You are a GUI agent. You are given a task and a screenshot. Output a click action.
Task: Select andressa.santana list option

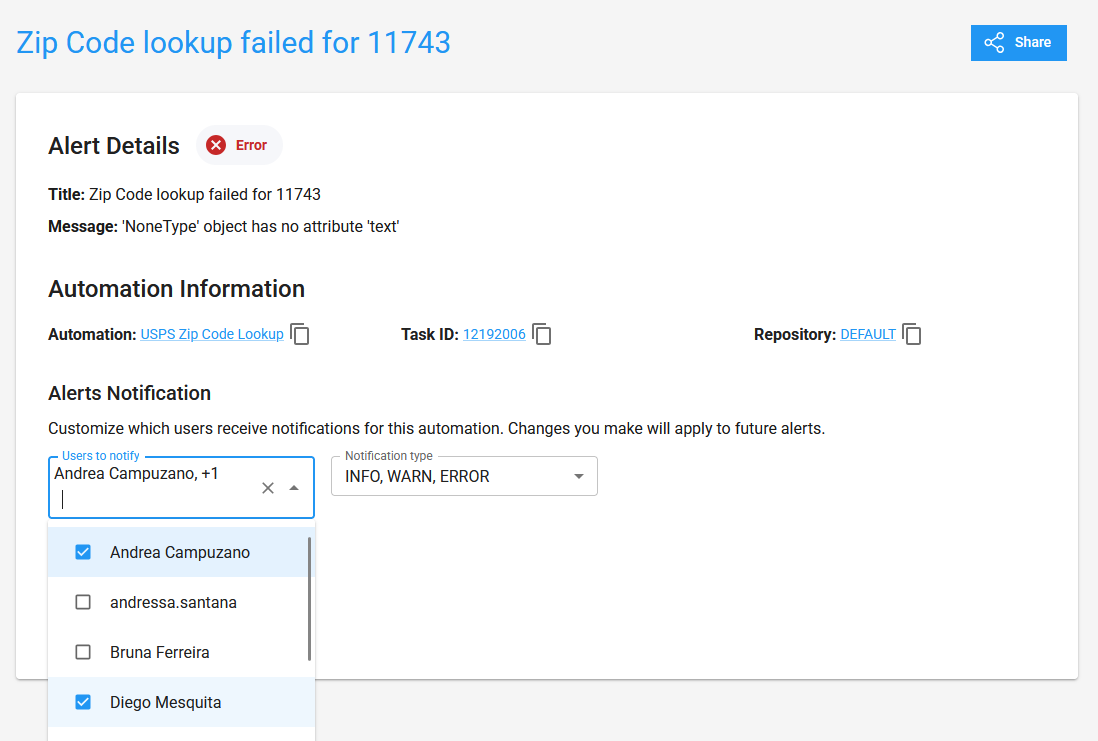click(173, 602)
